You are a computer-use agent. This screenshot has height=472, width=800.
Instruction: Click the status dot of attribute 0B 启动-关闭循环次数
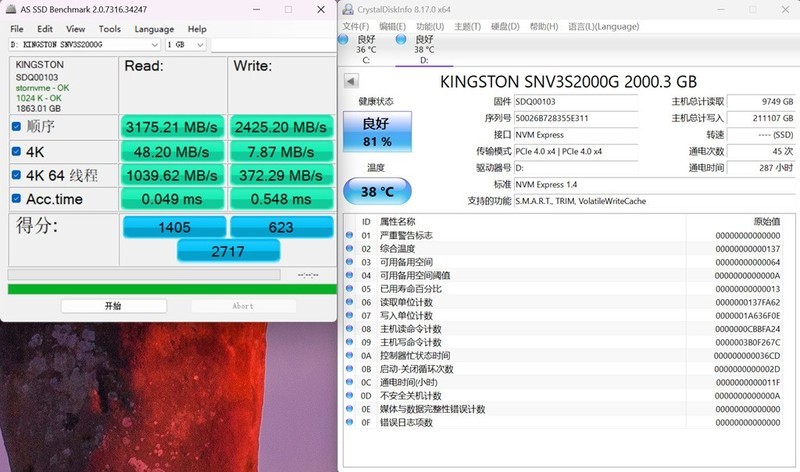coord(349,368)
